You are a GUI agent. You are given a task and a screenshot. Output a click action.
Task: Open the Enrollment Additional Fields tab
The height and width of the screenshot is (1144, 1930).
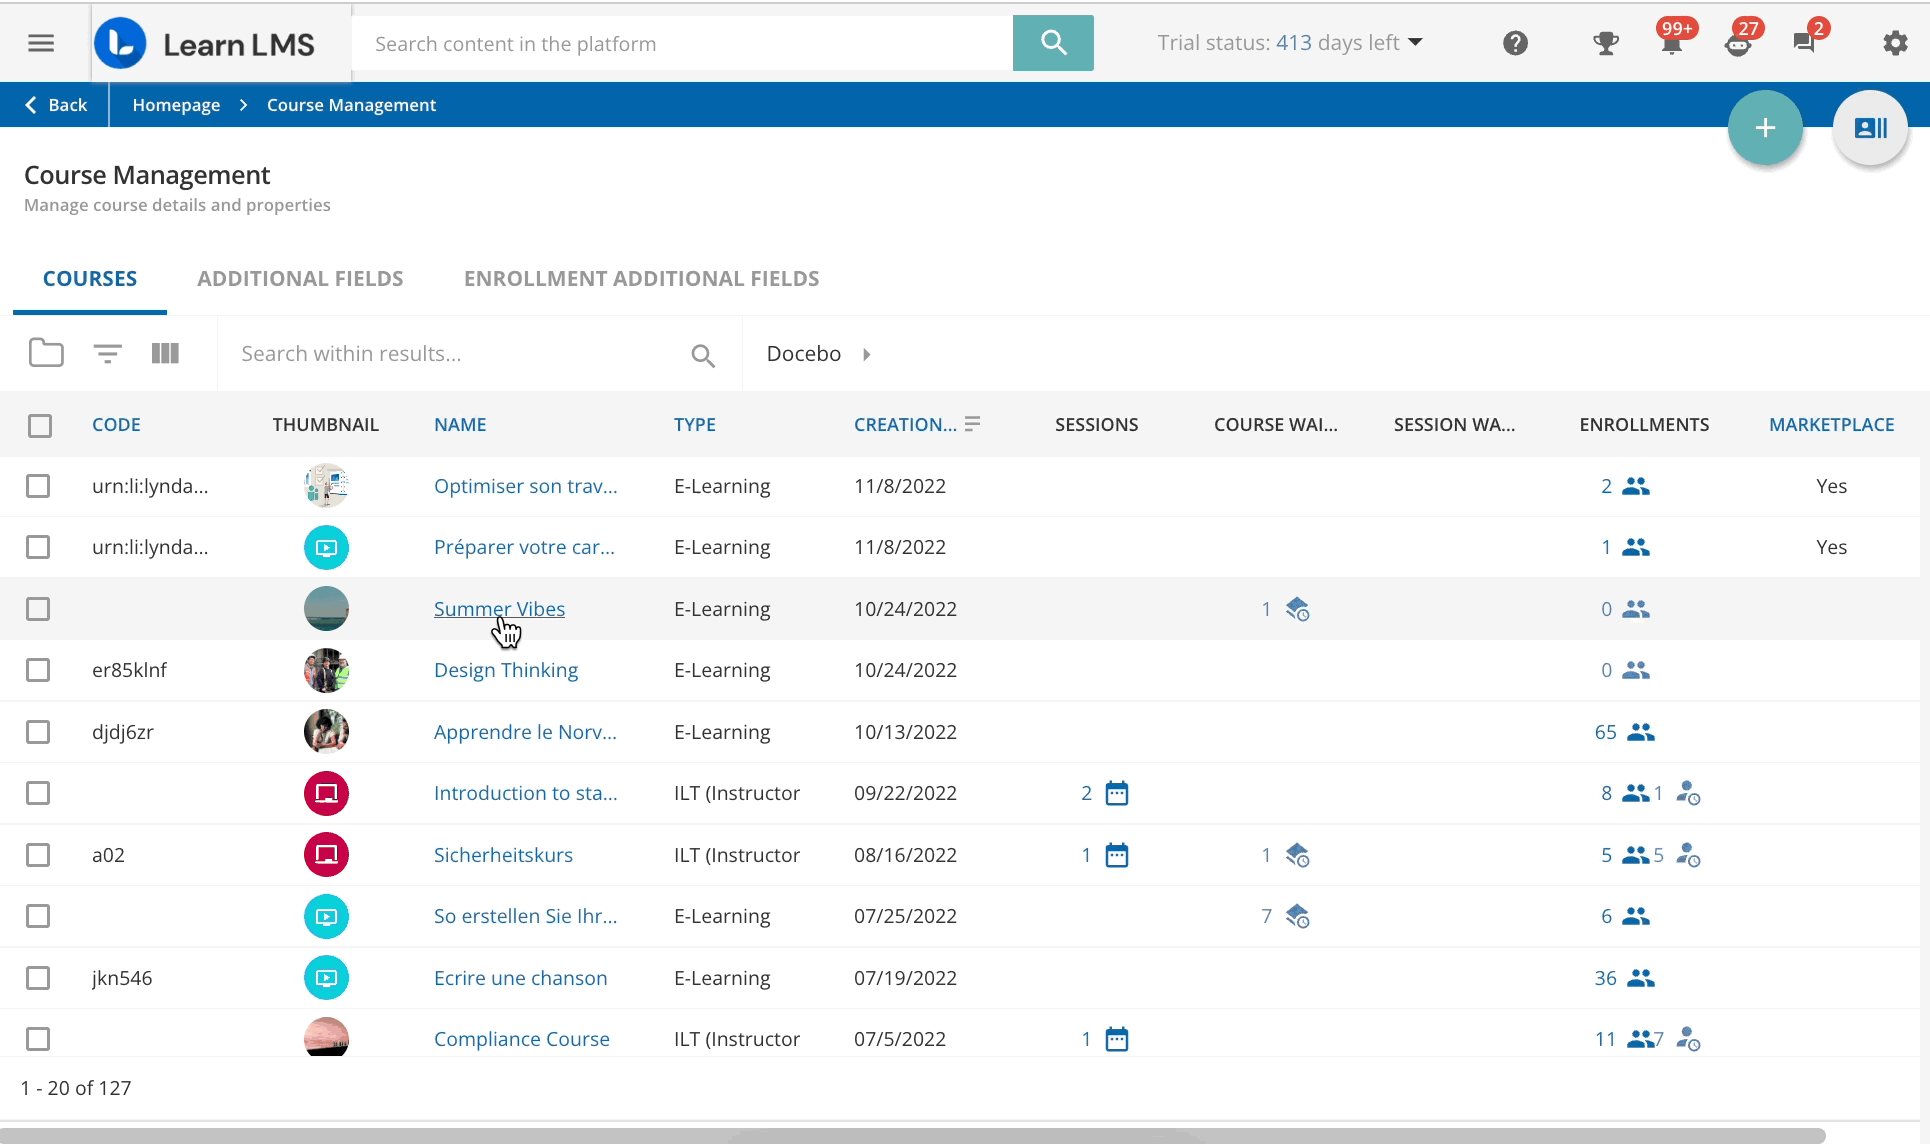[641, 279]
